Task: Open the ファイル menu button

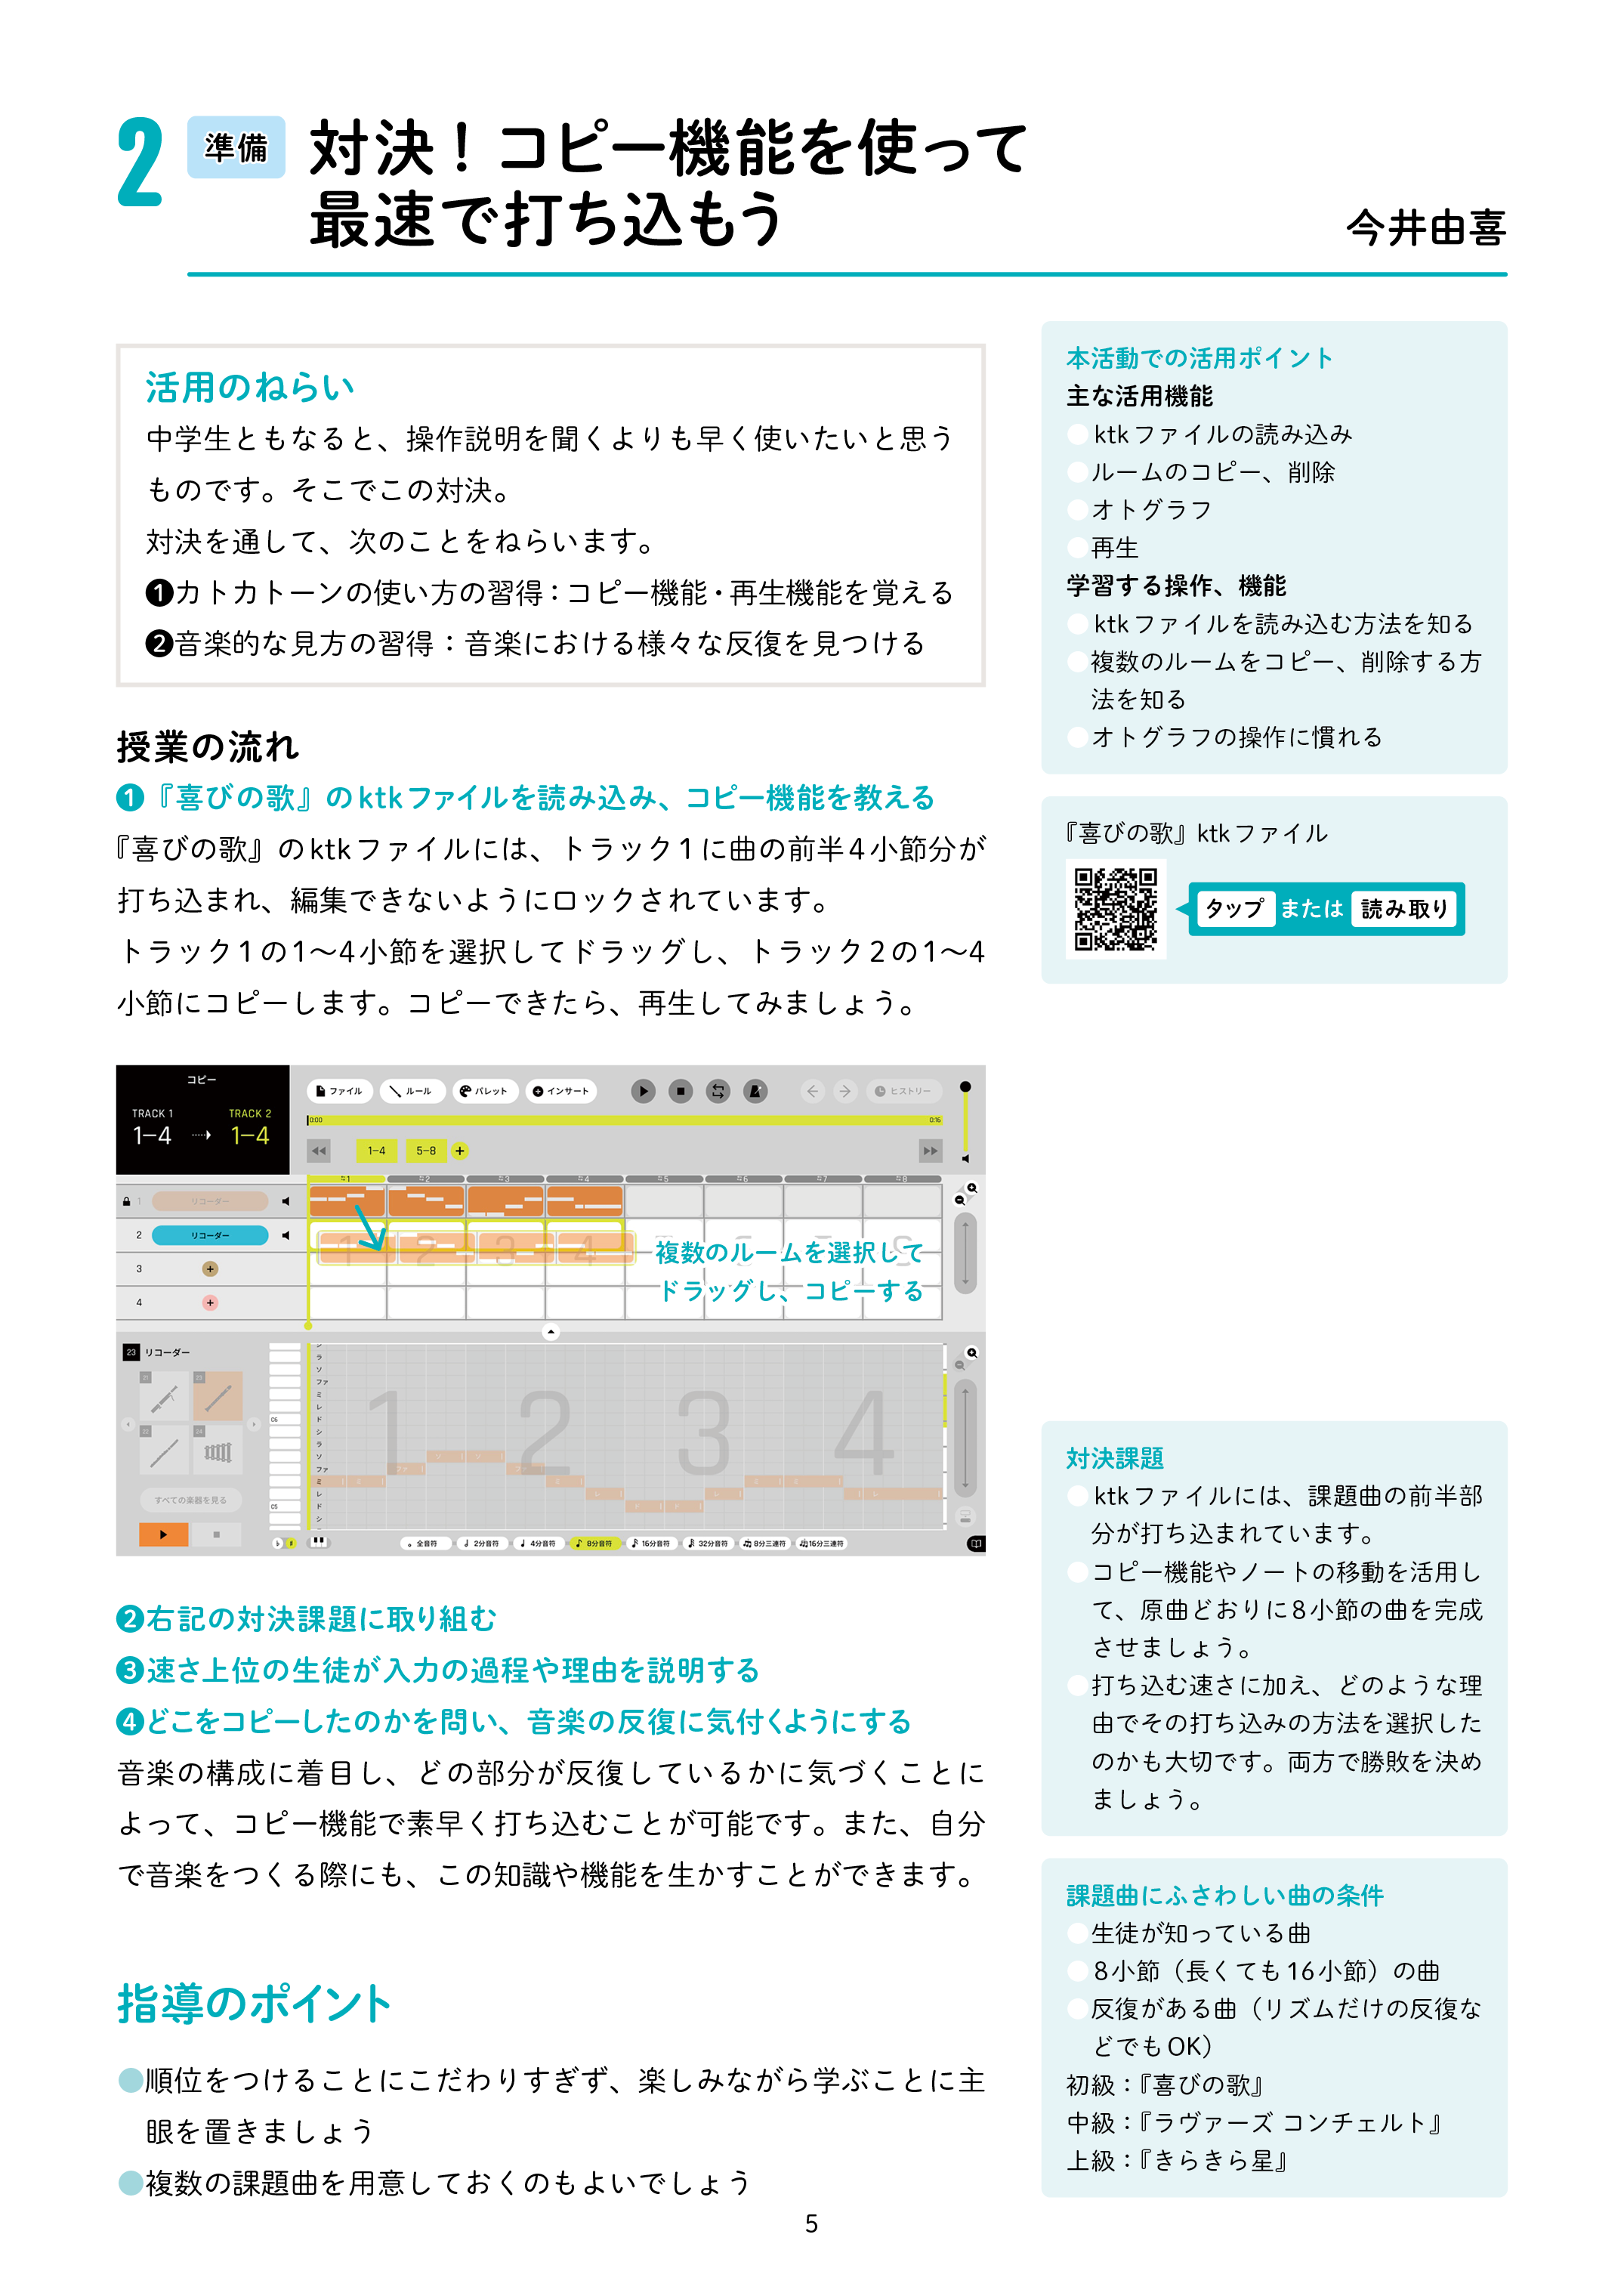Action: pyautogui.click(x=339, y=1091)
